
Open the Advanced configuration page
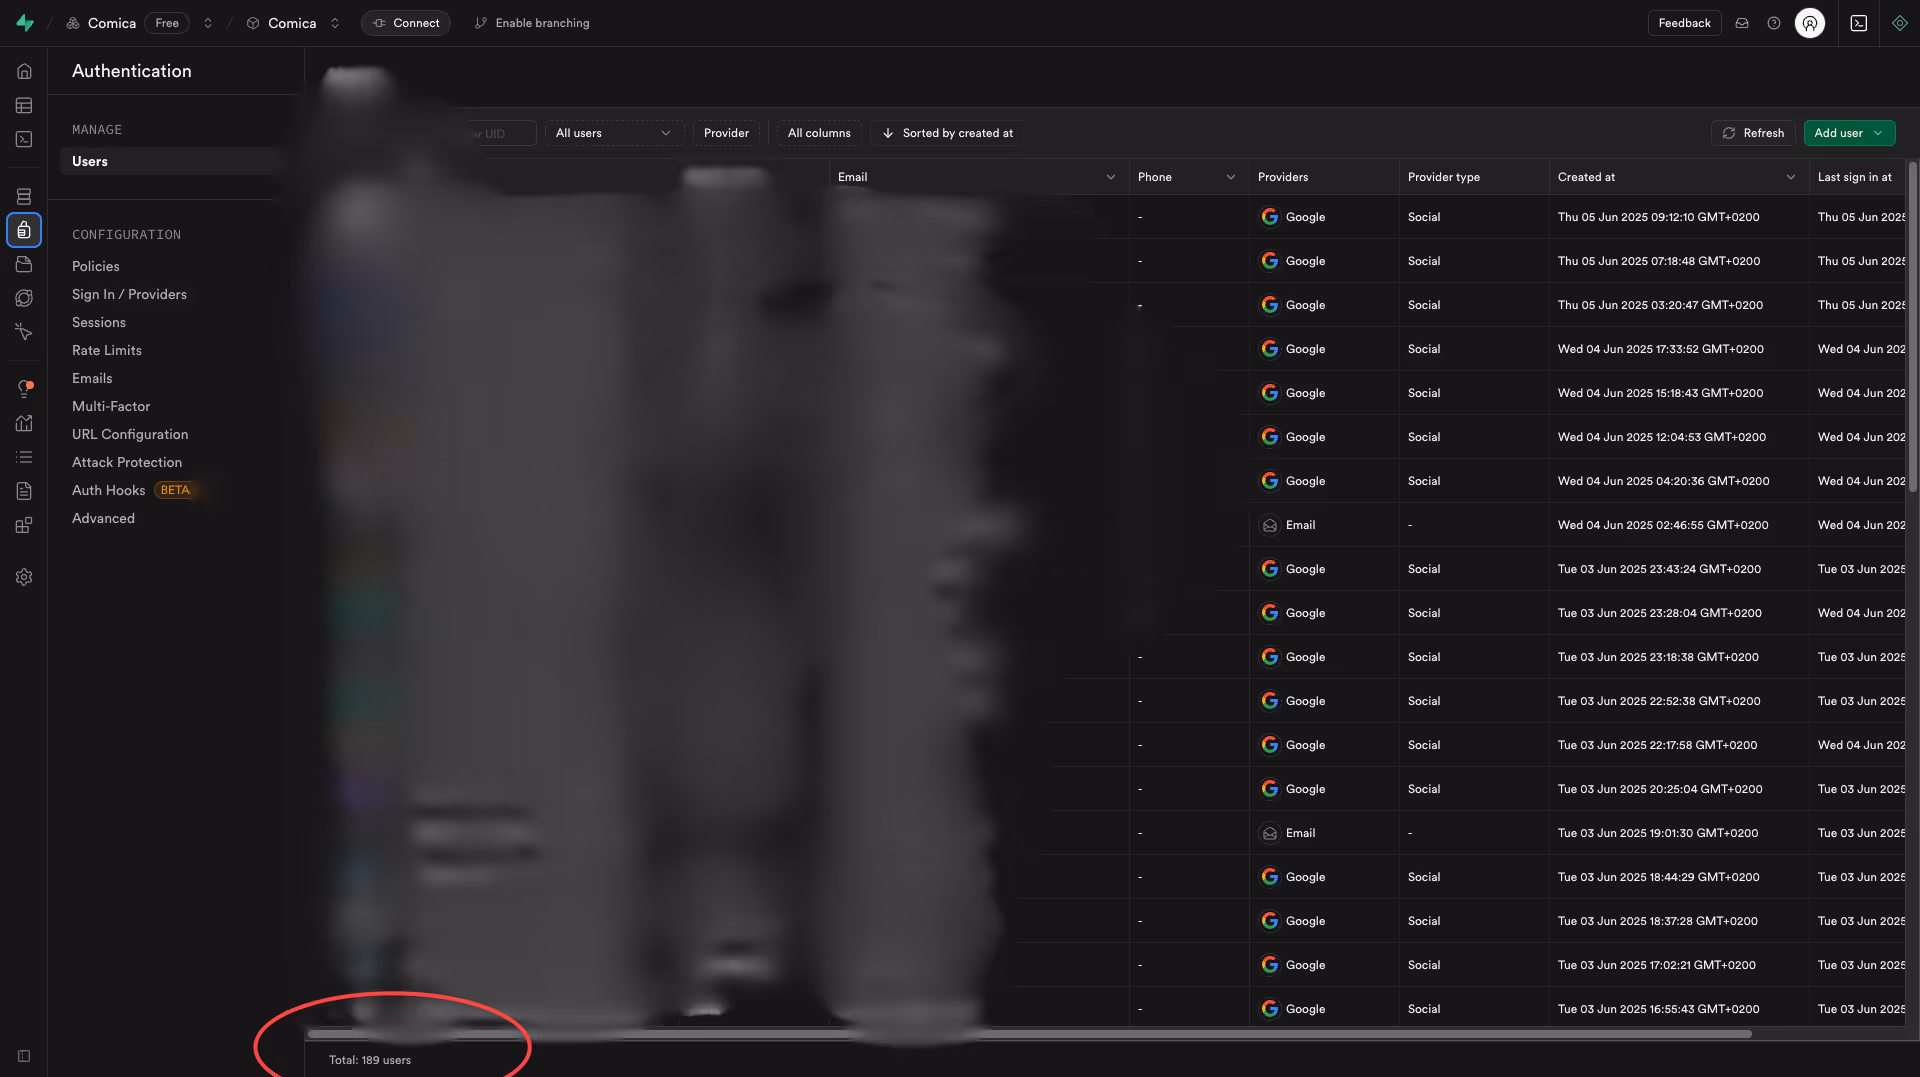pos(103,518)
